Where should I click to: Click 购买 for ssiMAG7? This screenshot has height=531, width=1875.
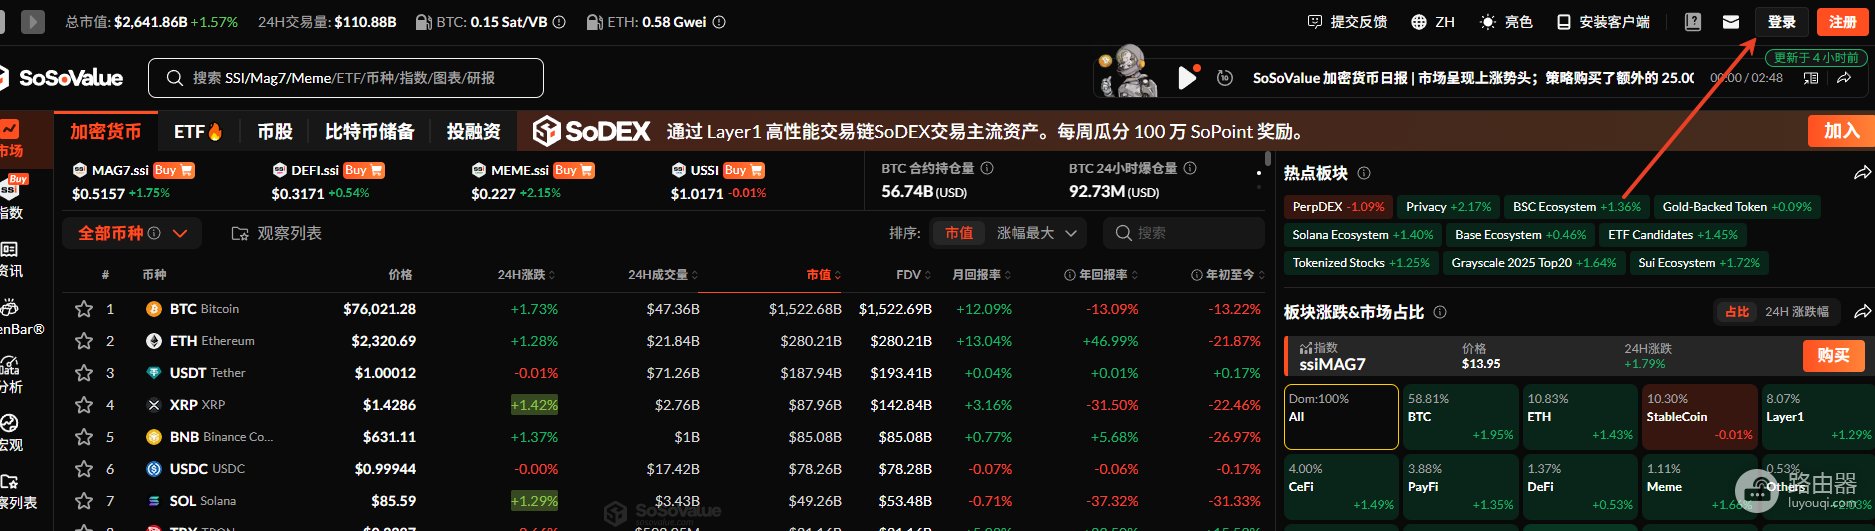coord(1833,355)
